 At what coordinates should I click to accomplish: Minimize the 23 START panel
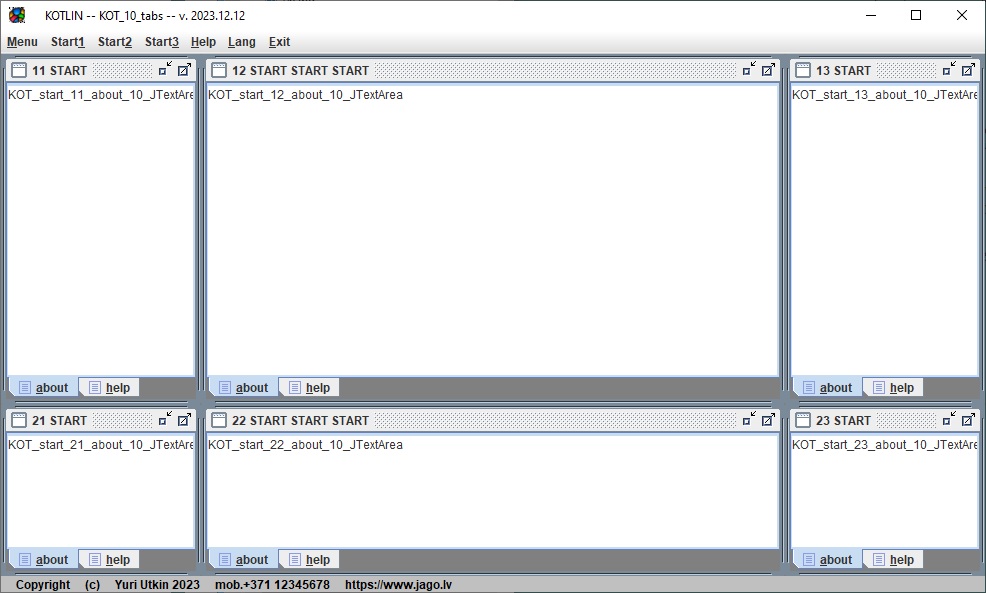[x=949, y=419]
